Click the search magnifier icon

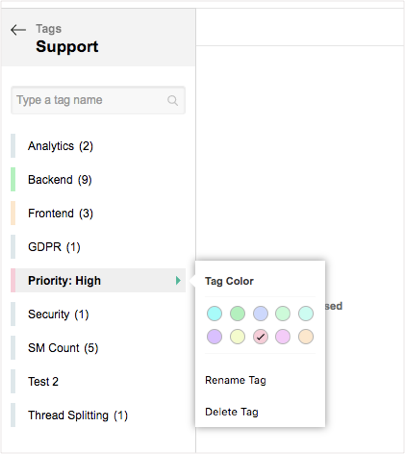click(173, 100)
